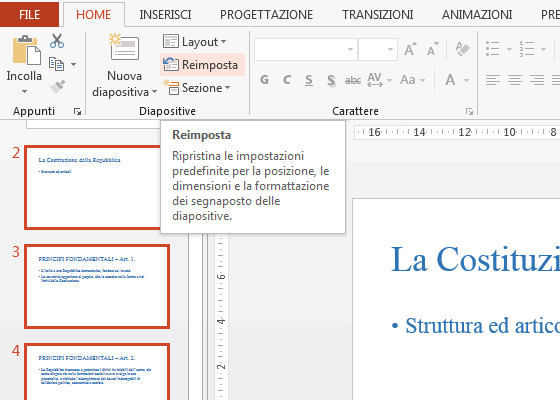Click the slide title La Costituzione
560x400 pixels.
(475, 259)
